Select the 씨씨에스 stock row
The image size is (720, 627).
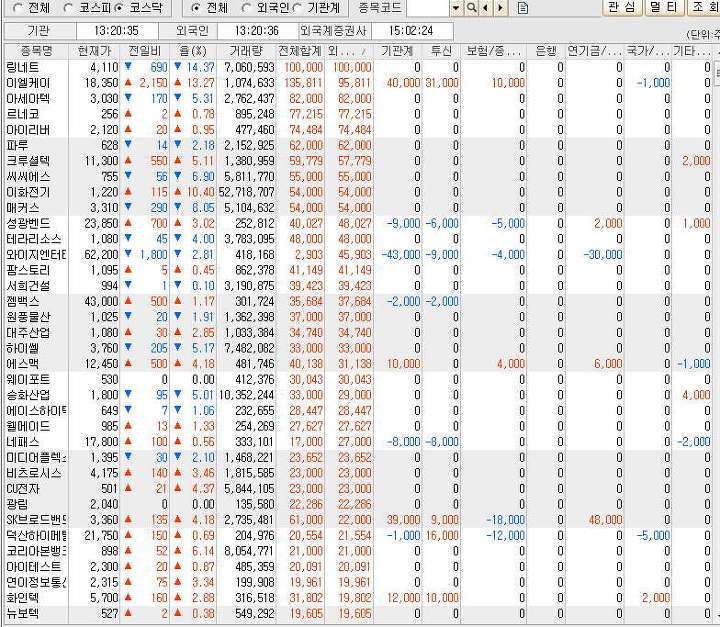[x=360, y=176]
